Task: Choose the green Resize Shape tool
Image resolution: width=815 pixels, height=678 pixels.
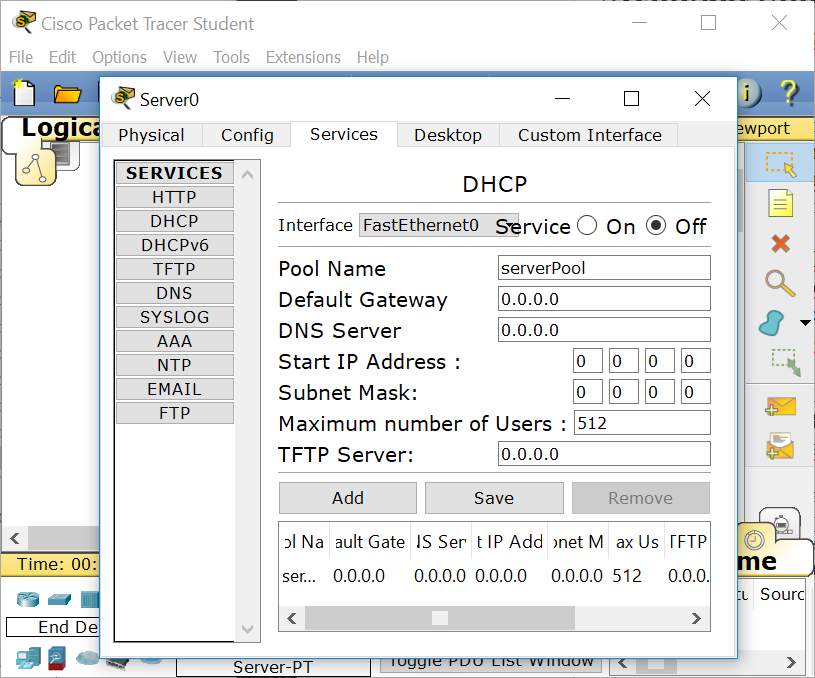Action: click(x=785, y=362)
